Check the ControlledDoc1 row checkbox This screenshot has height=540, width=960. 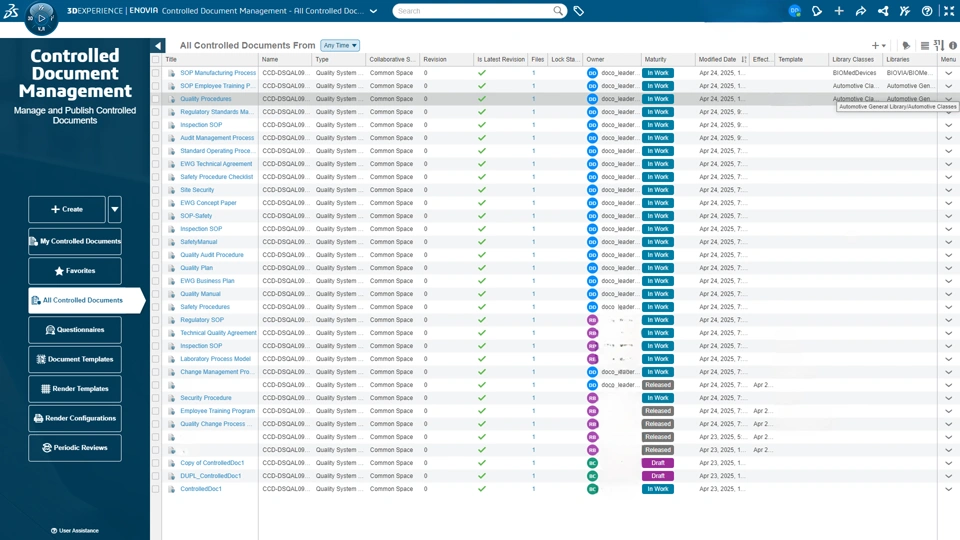[x=156, y=489]
